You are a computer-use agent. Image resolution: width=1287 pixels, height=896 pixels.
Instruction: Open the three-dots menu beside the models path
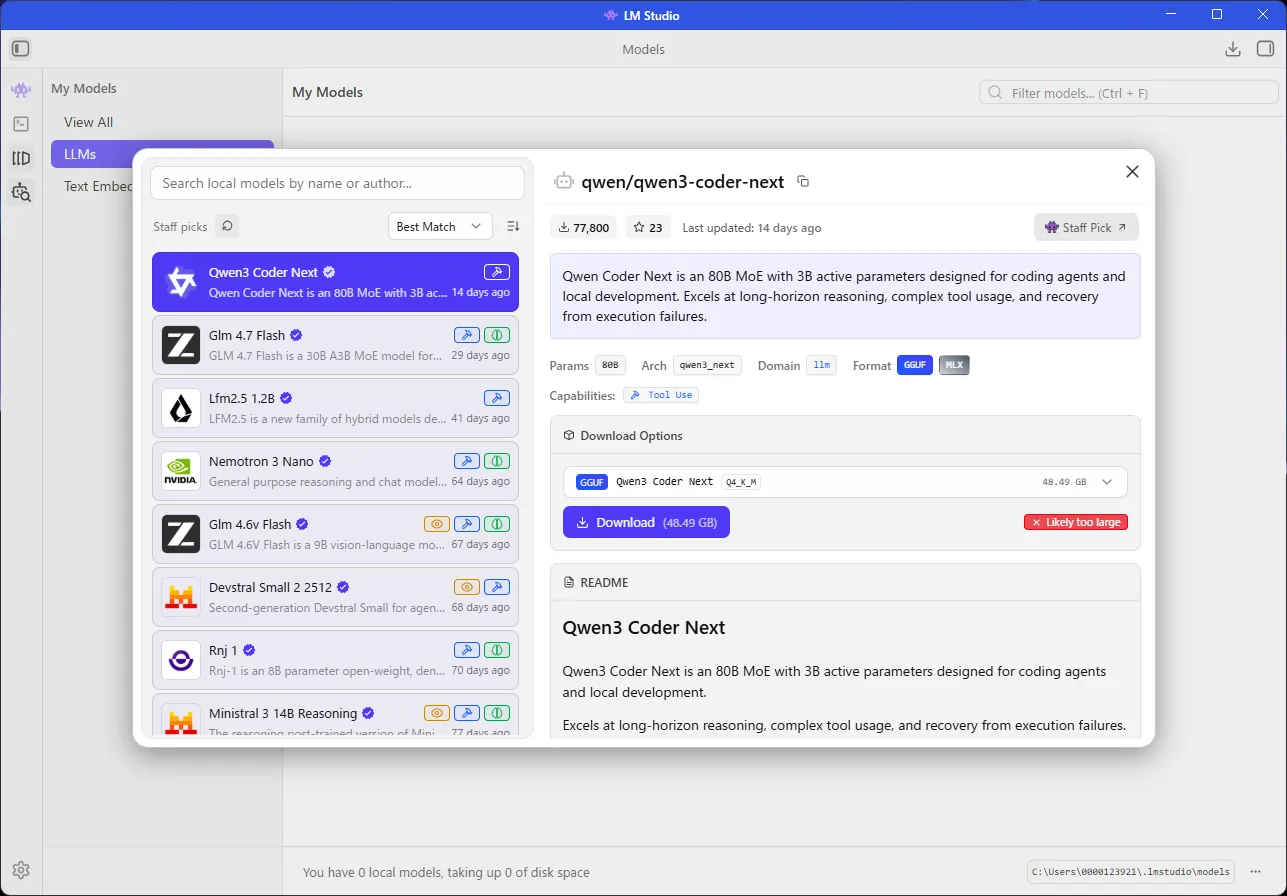(1256, 872)
